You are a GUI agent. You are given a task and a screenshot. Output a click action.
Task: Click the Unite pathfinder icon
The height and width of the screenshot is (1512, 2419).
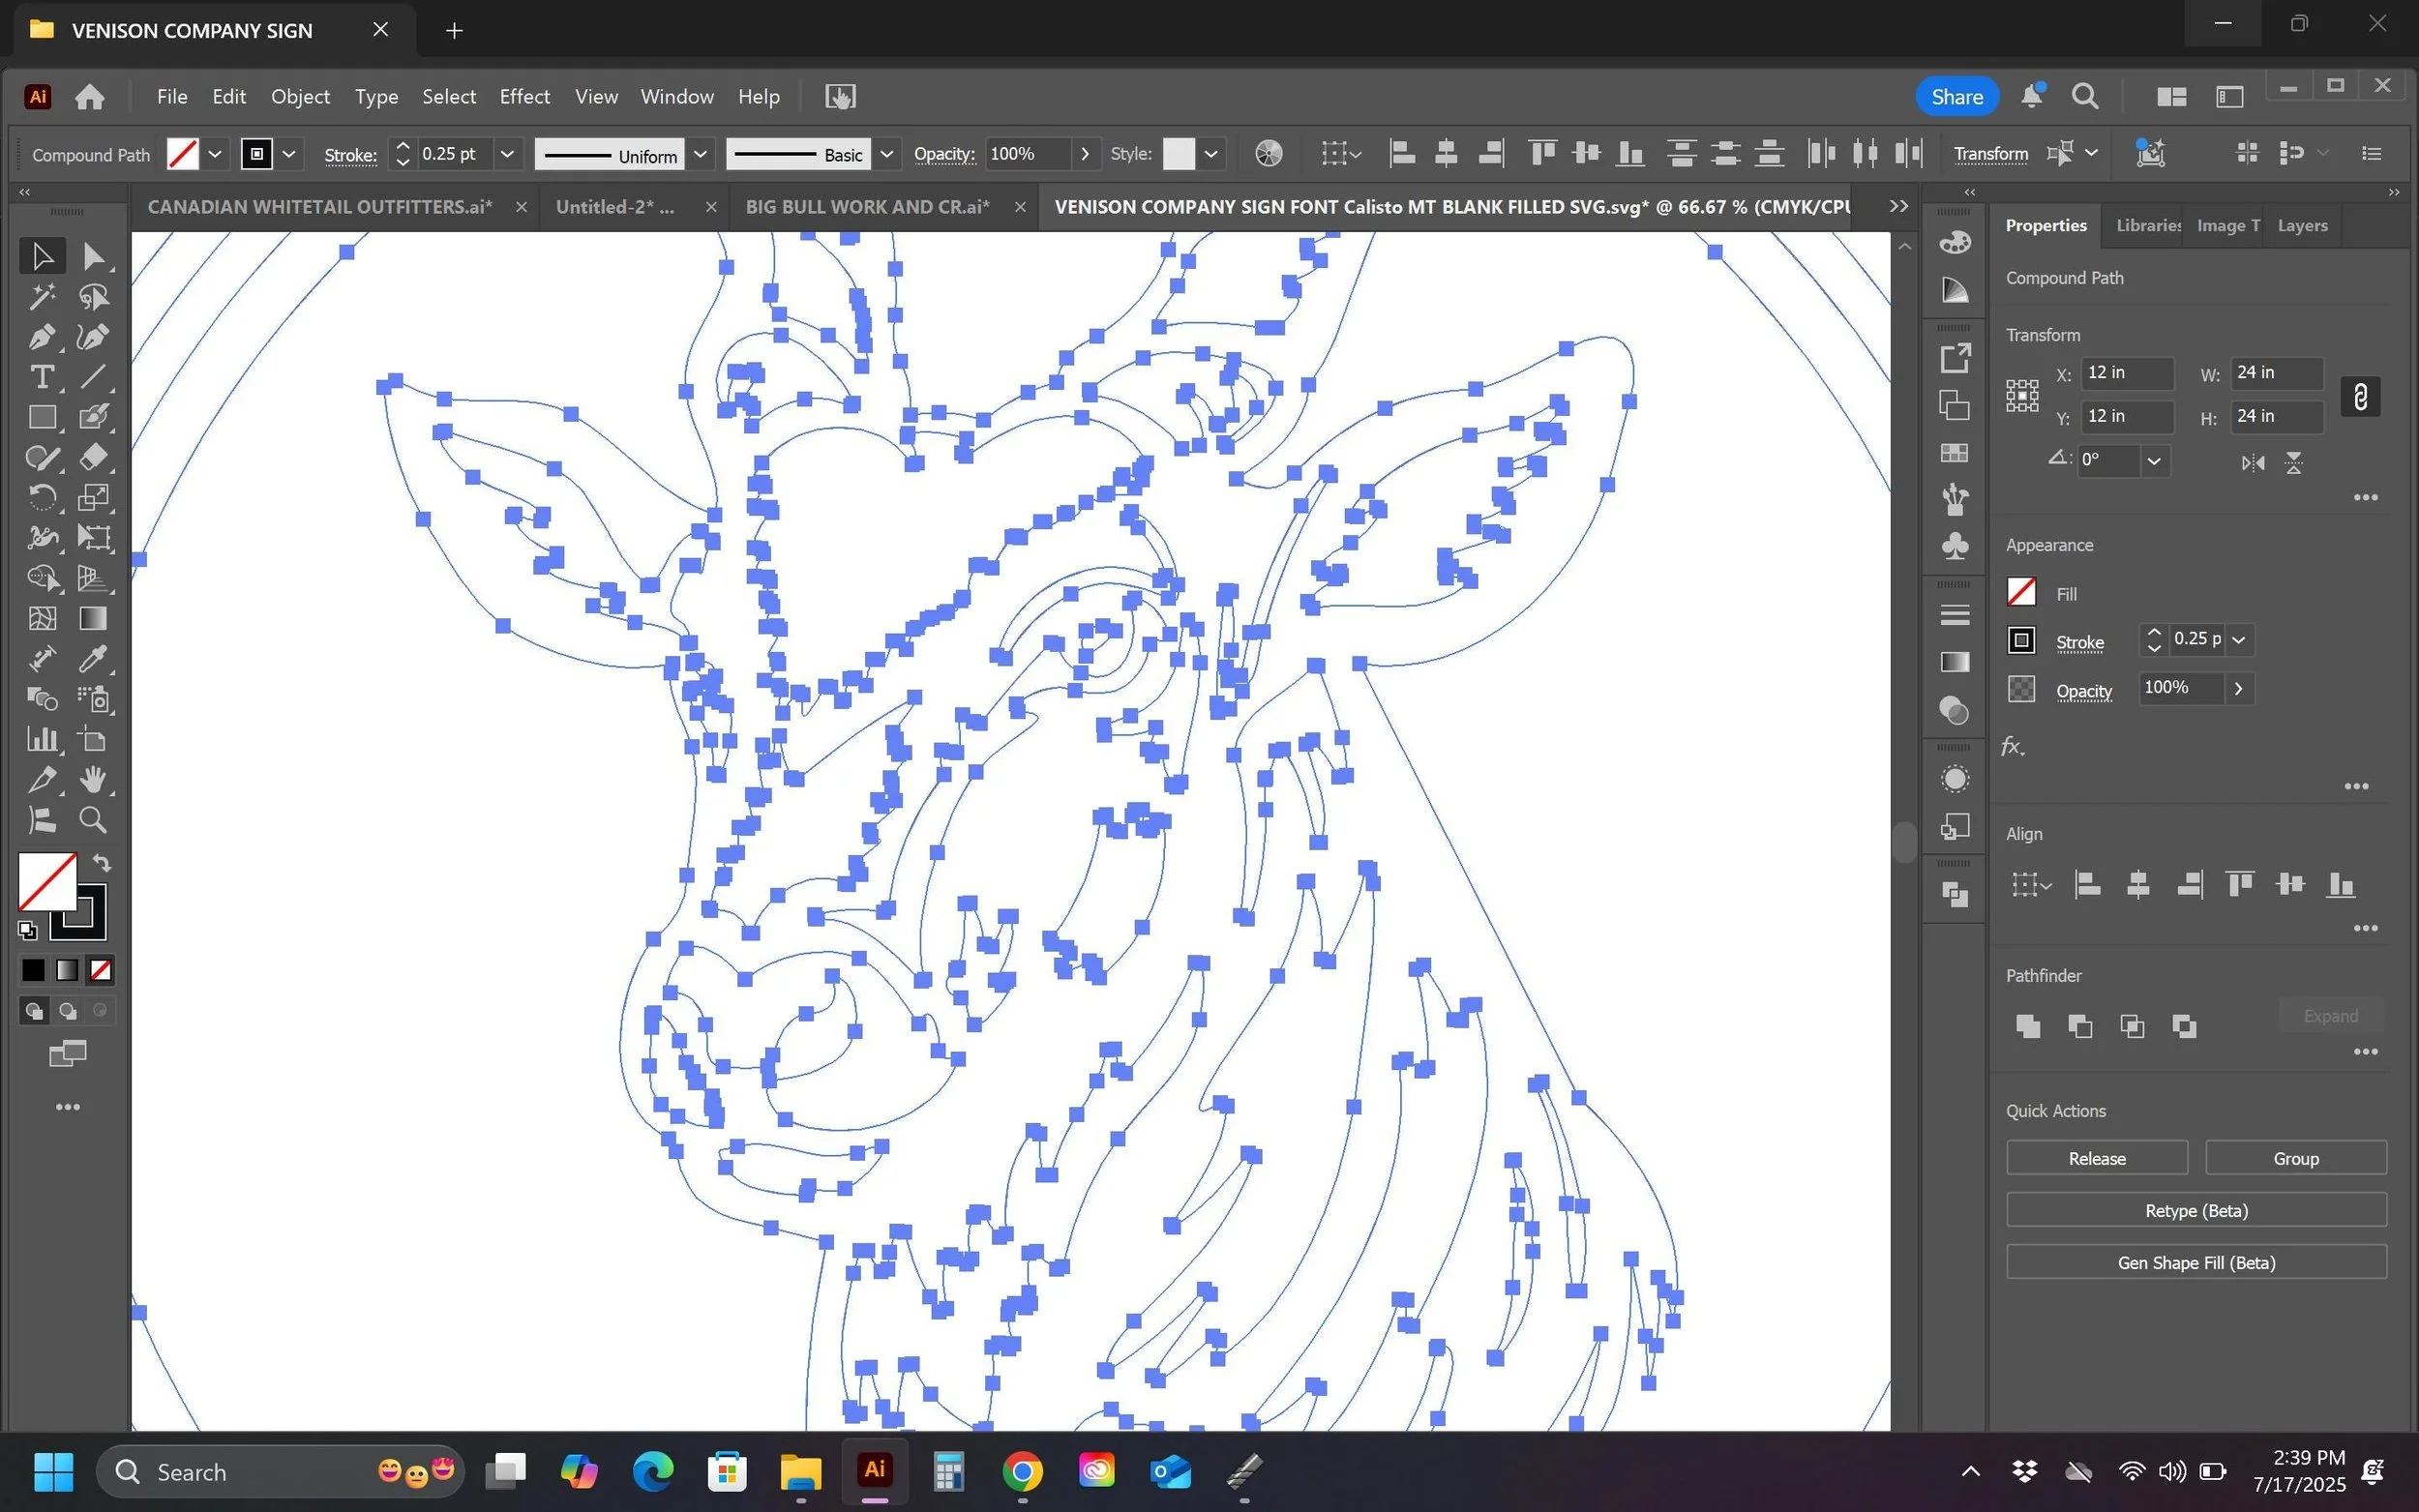(x=2027, y=1026)
